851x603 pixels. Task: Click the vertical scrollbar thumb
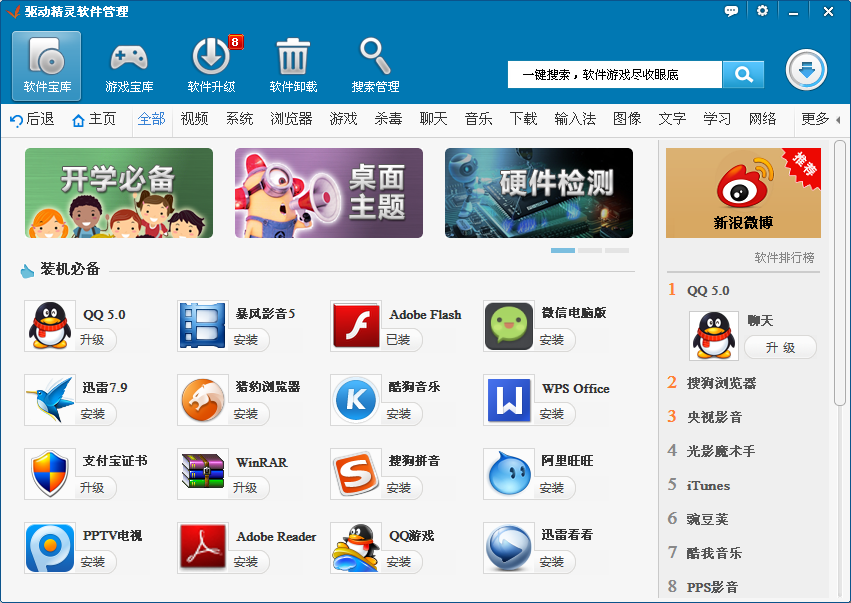(840, 272)
